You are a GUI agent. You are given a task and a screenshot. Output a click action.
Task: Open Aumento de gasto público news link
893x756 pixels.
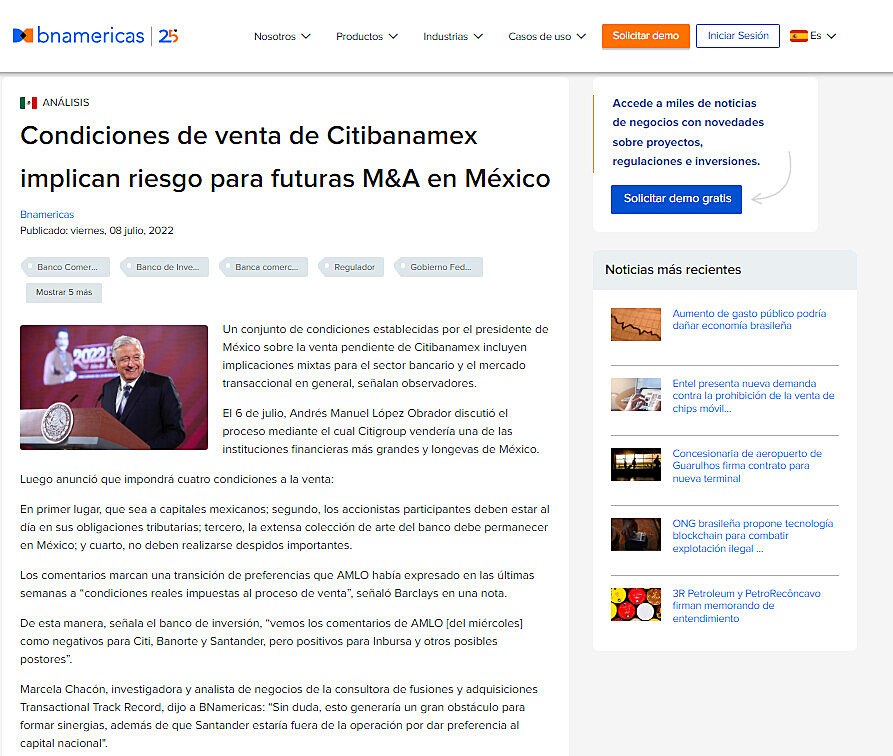[x=749, y=320]
